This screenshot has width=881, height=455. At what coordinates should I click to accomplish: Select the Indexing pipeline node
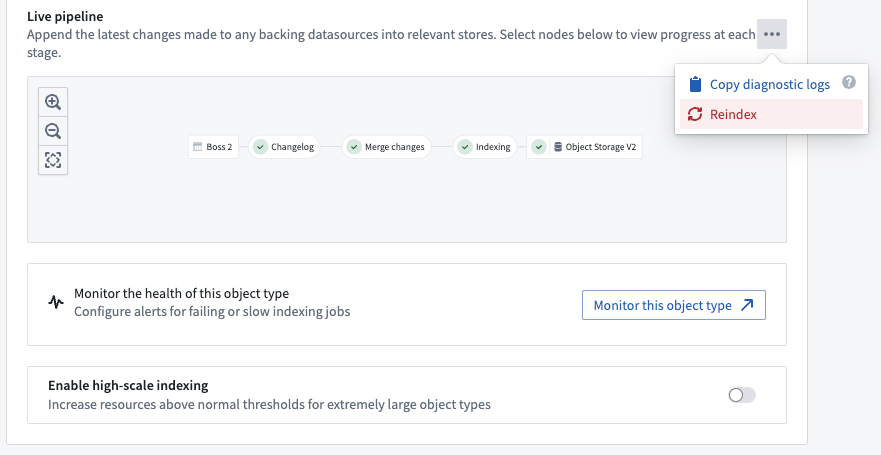click(485, 147)
